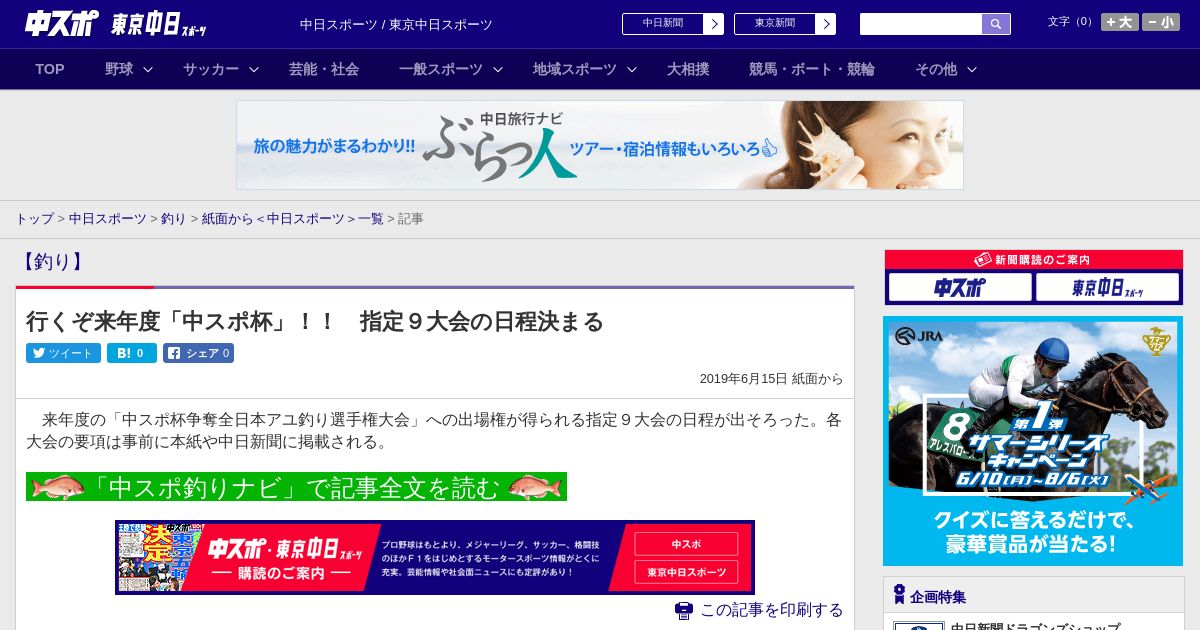Image resolution: width=1200 pixels, height=630 pixels.
Task: Share article with Facebook シェア button
Action: pos(198,353)
